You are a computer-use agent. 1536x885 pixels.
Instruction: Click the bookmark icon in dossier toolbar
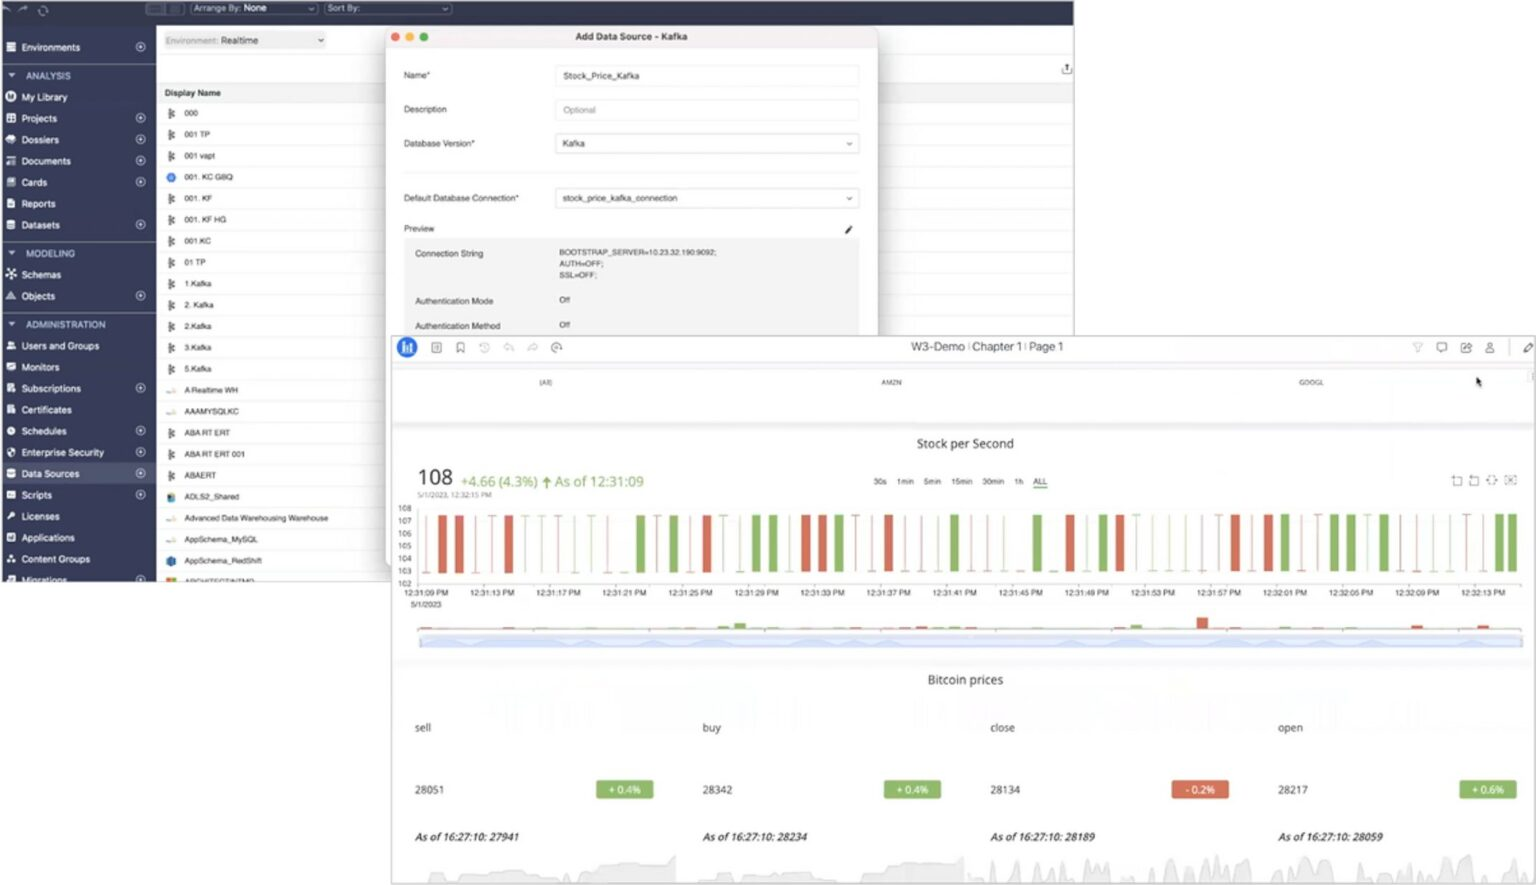click(460, 348)
